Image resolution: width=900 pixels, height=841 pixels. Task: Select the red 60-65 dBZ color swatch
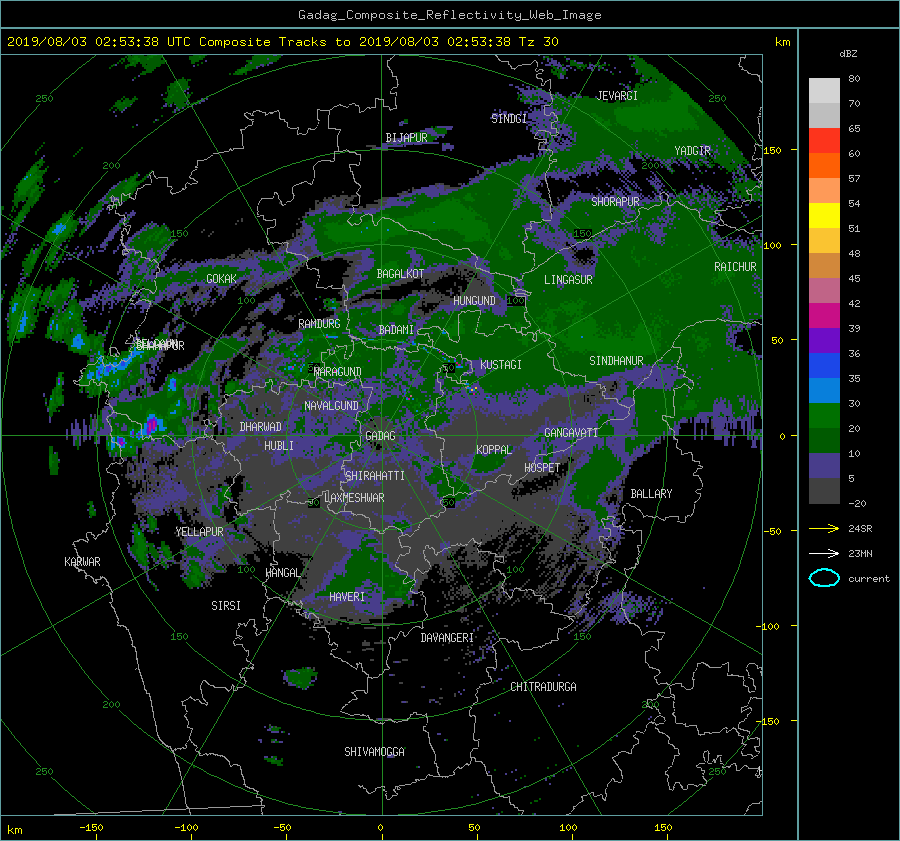pos(824,141)
